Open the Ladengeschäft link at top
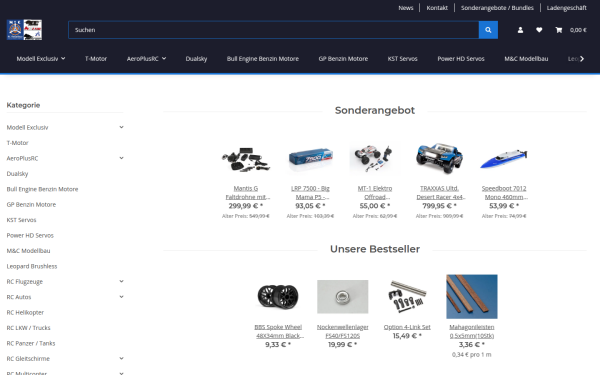The width and height of the screenshot is (600, 375). point(566,8)
